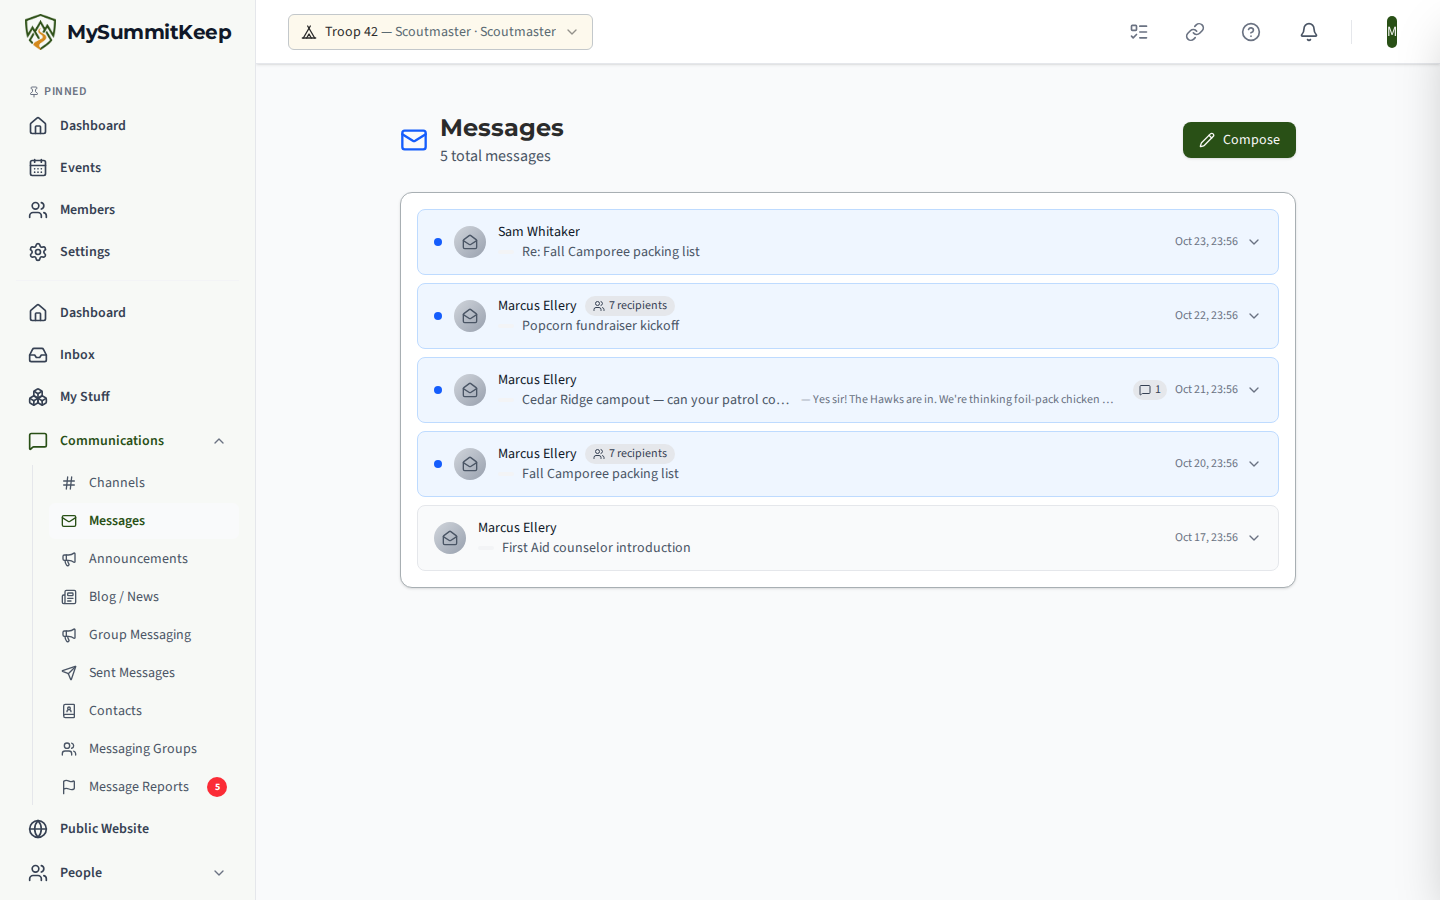This screenshot has height=900, width=1440.
Task: Expand the Sam Whitaker message chevron
Action: coord(1254,242)
